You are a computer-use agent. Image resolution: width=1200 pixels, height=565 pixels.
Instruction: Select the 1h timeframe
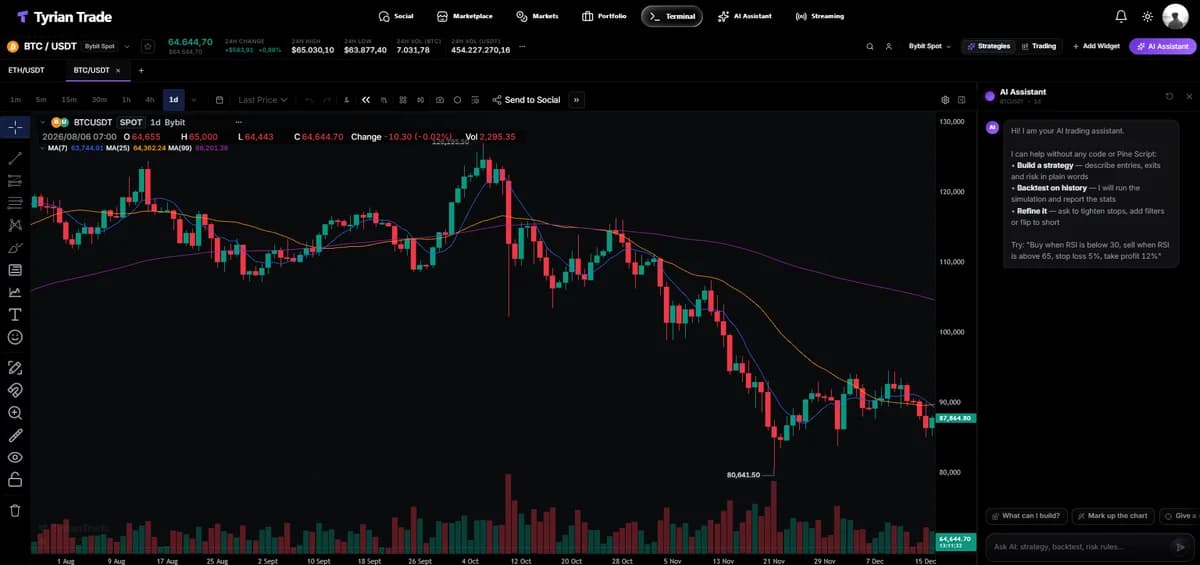(126, 100)
